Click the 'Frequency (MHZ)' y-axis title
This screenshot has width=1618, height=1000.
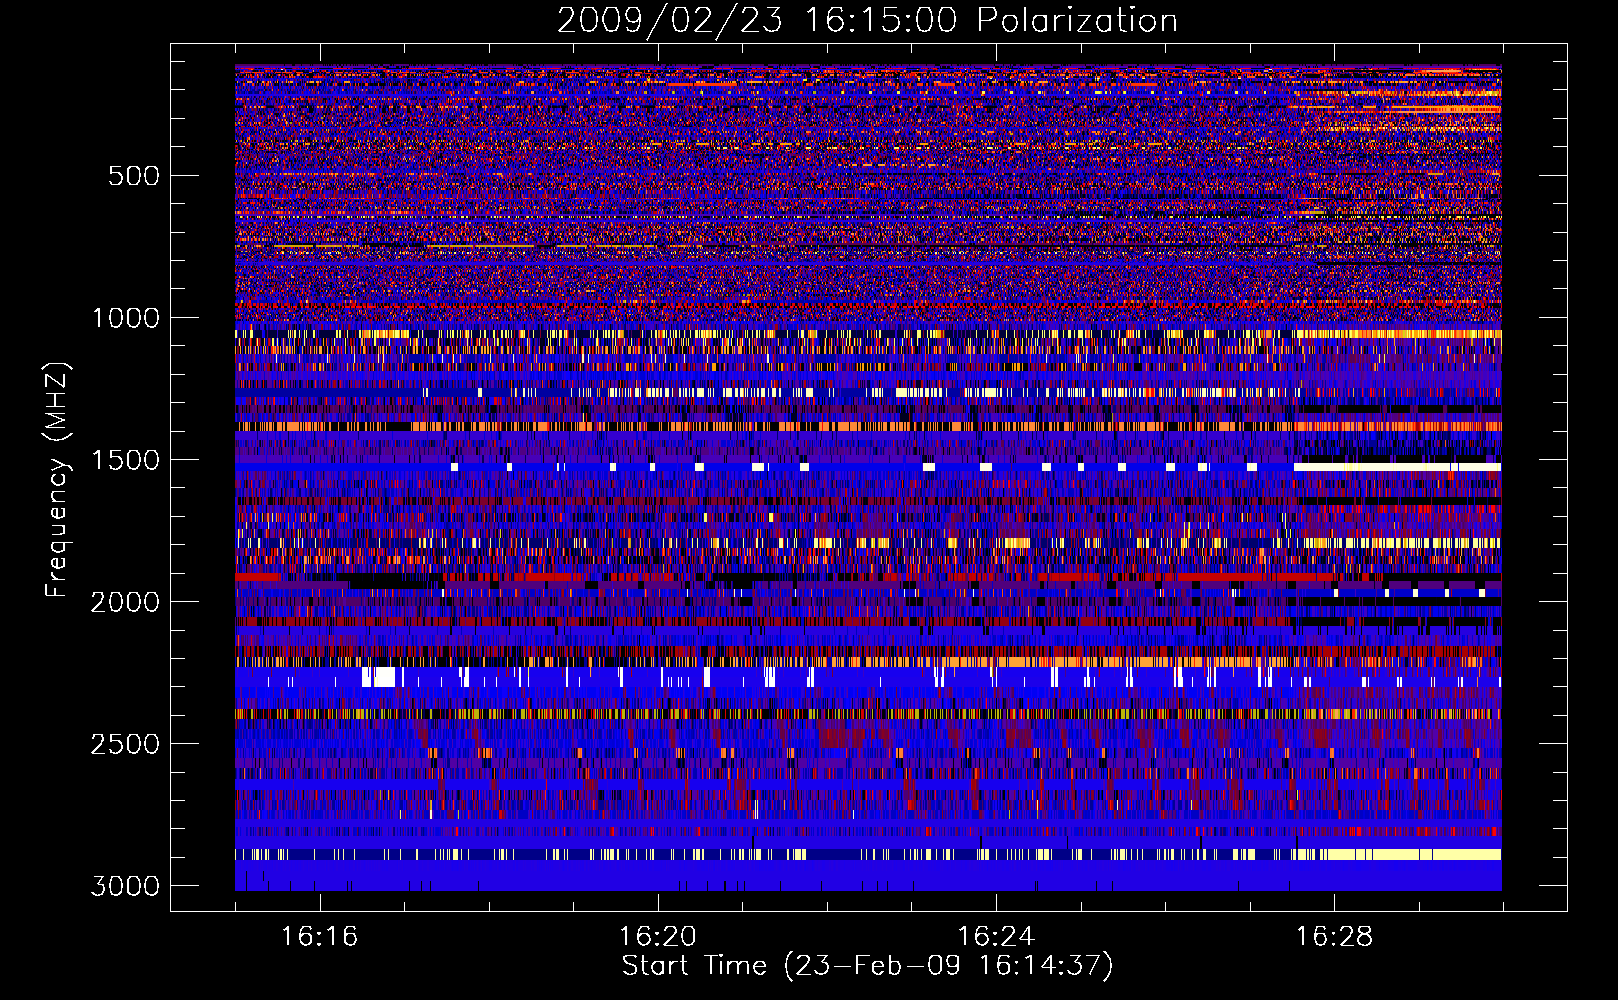(58, 480)
